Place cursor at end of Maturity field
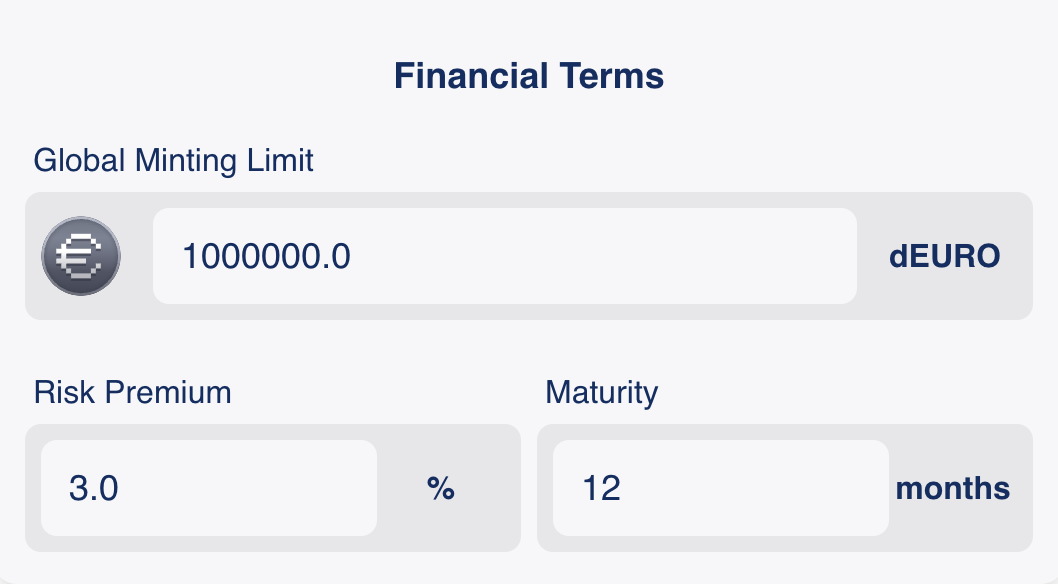 (860, 489)
